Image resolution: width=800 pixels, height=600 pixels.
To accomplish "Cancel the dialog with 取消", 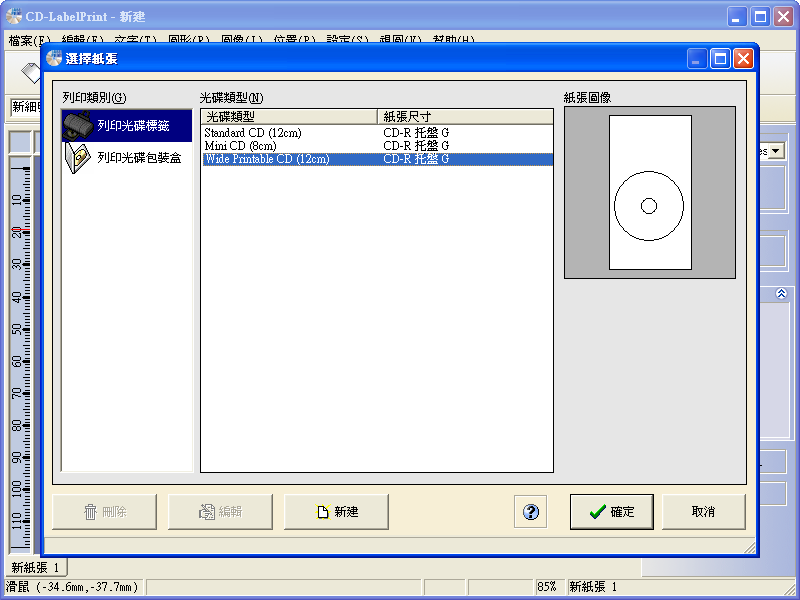I will (x=703, y=512).
